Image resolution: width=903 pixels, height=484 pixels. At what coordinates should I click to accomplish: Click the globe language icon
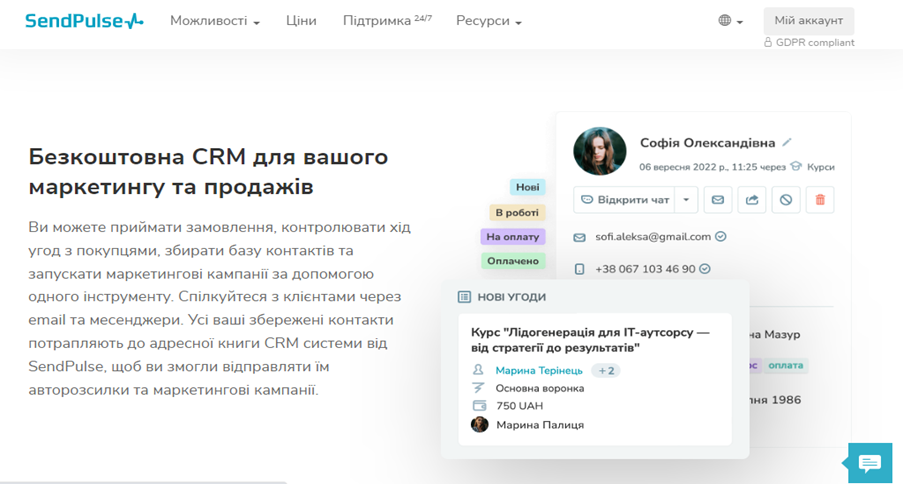click(x=725, y=21)
